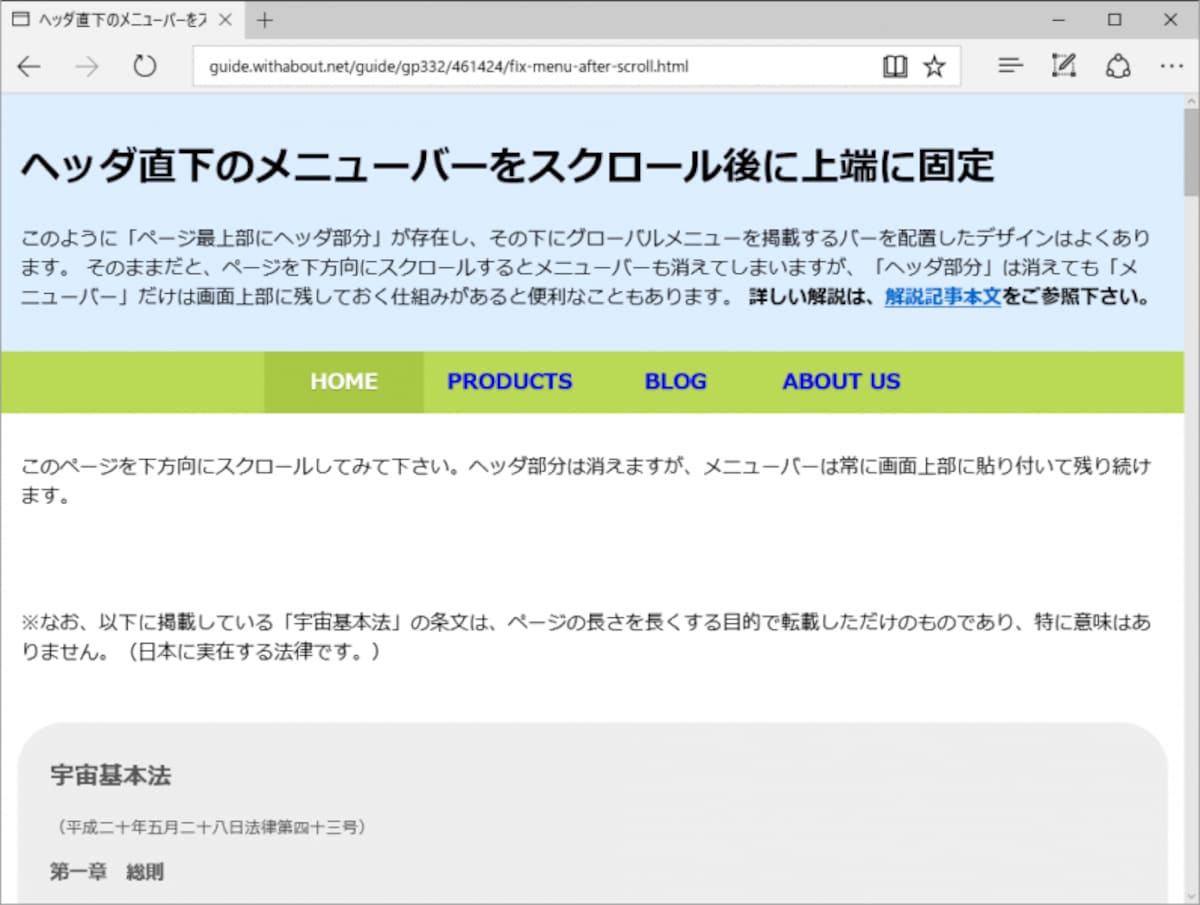Screen dimensions: 1200x905
Task: Click the （平成二十年五月二十八日法律第四十三号） line
Action: point(211,828)
